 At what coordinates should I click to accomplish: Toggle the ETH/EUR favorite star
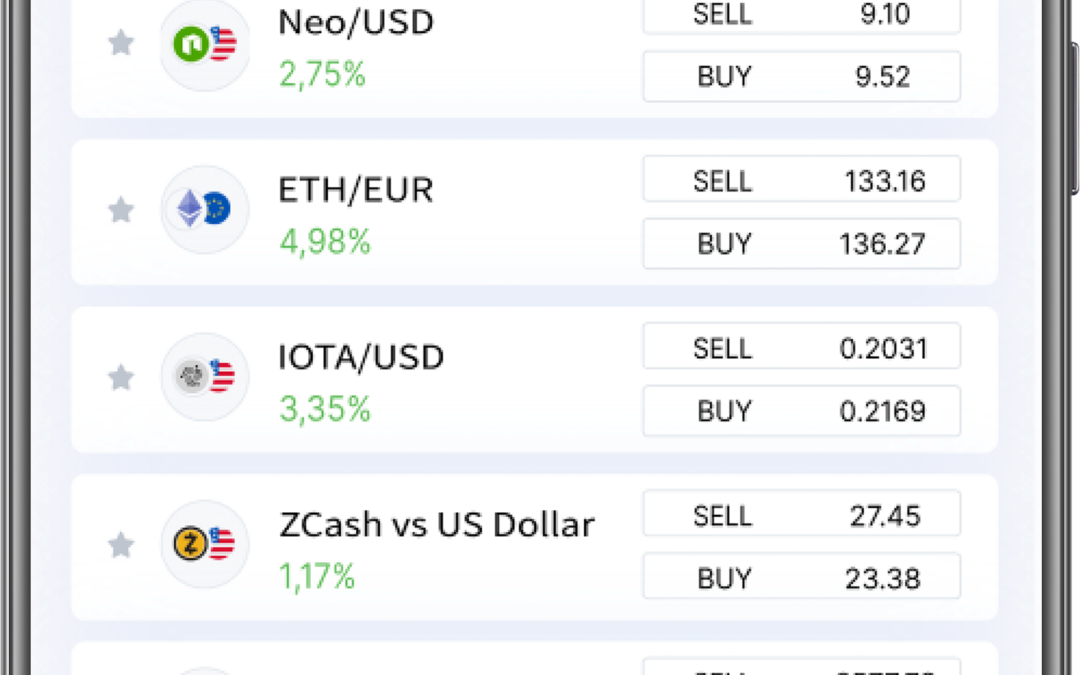click(121, 210)
